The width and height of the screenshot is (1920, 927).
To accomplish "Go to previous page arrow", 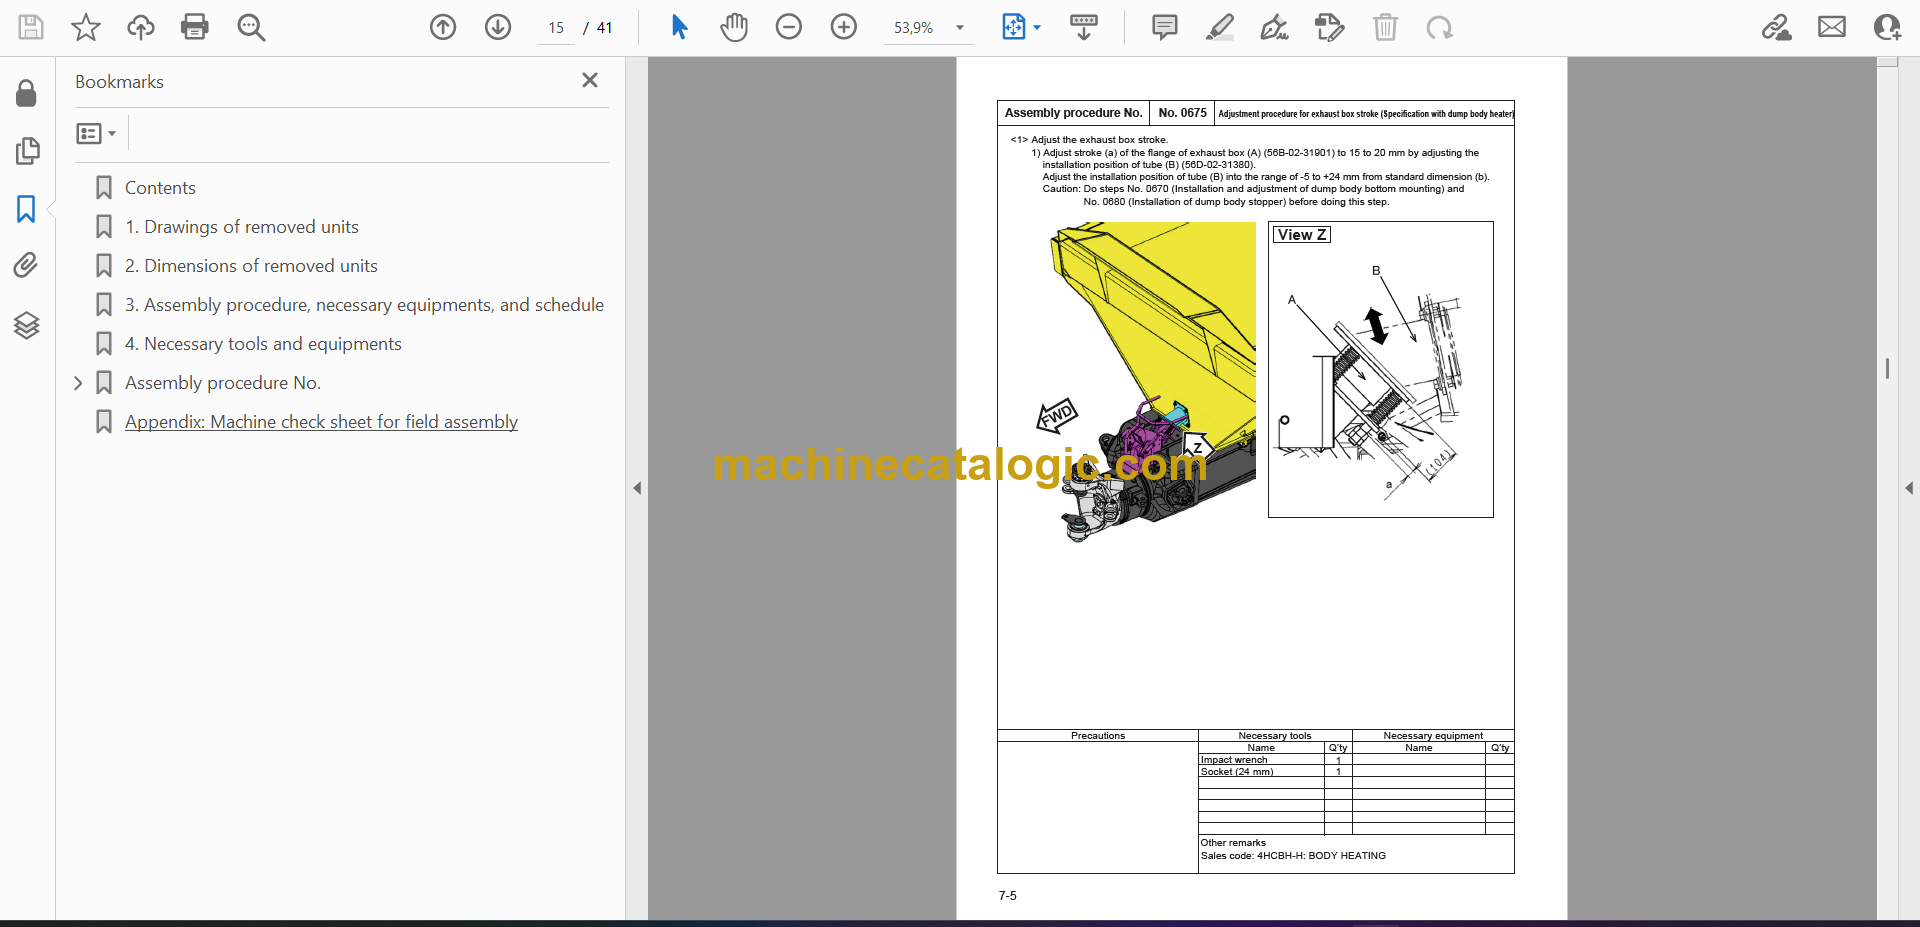I will coord(443,27).
